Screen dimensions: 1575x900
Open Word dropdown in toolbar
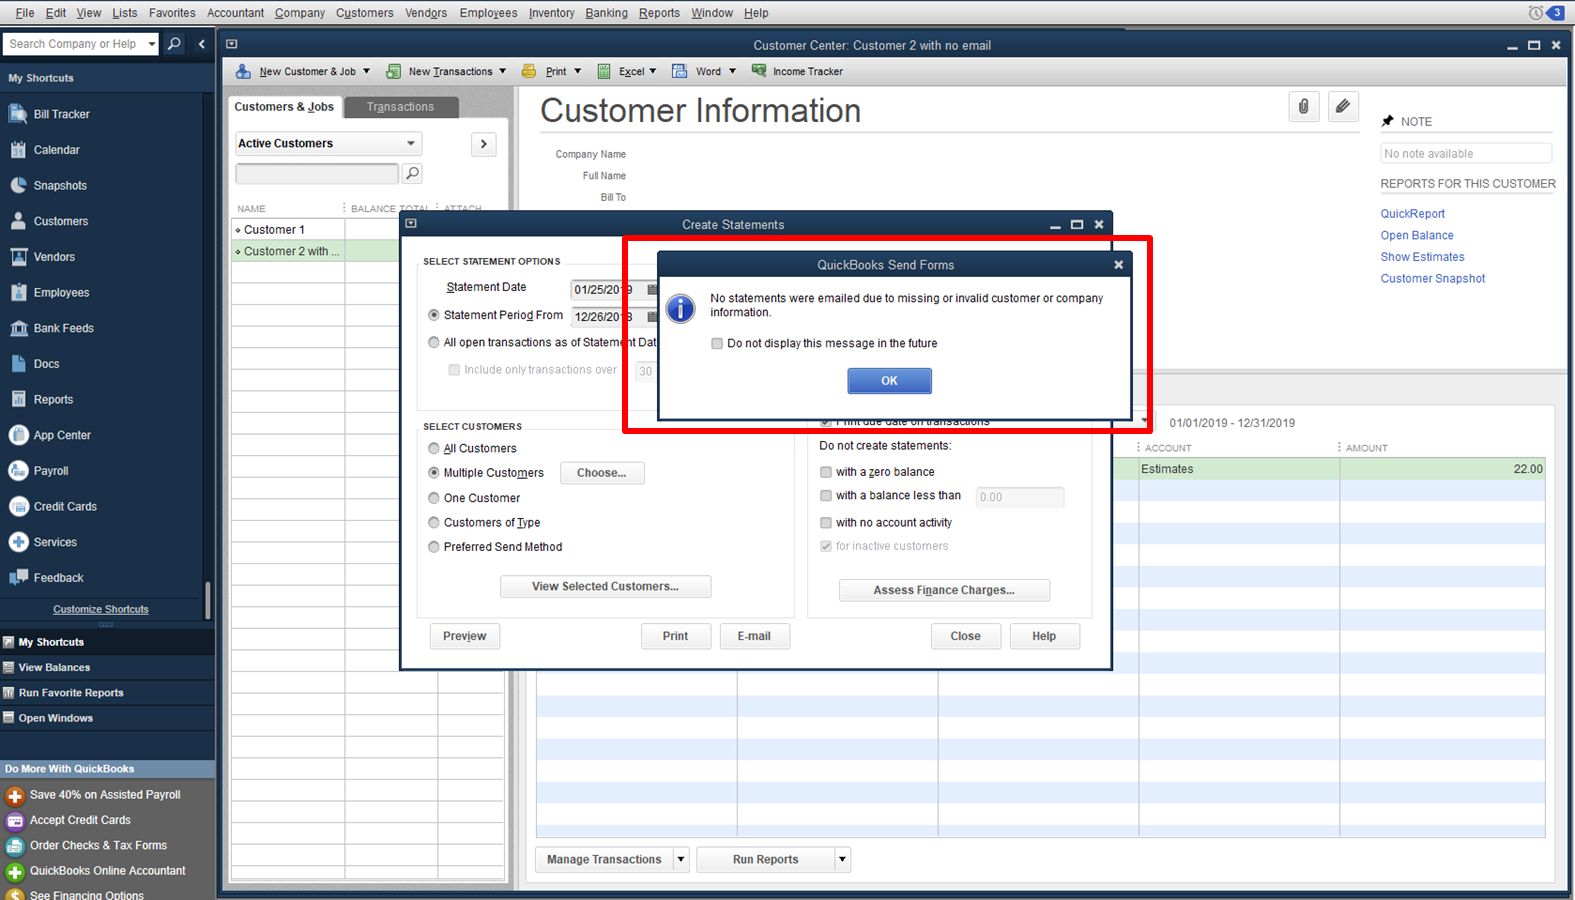(732, 71)
